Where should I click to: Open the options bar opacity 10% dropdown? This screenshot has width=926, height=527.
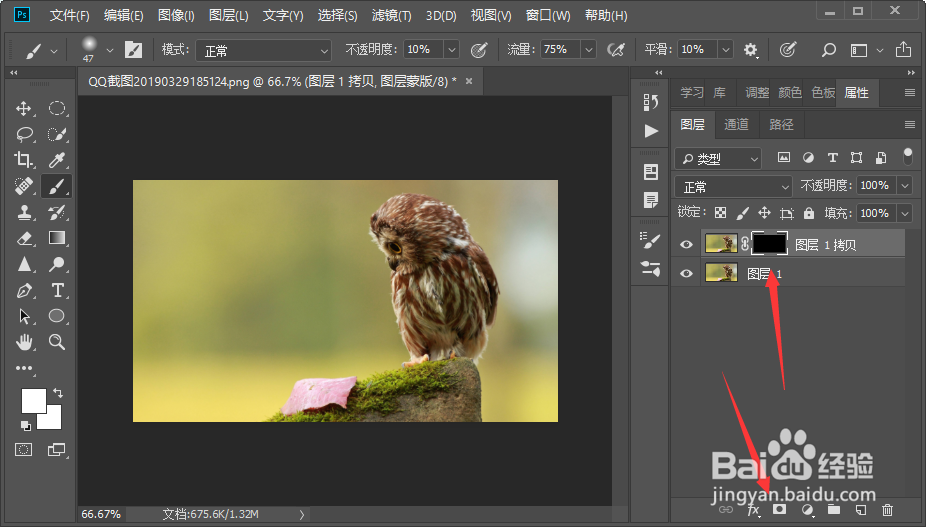point(452,50)
